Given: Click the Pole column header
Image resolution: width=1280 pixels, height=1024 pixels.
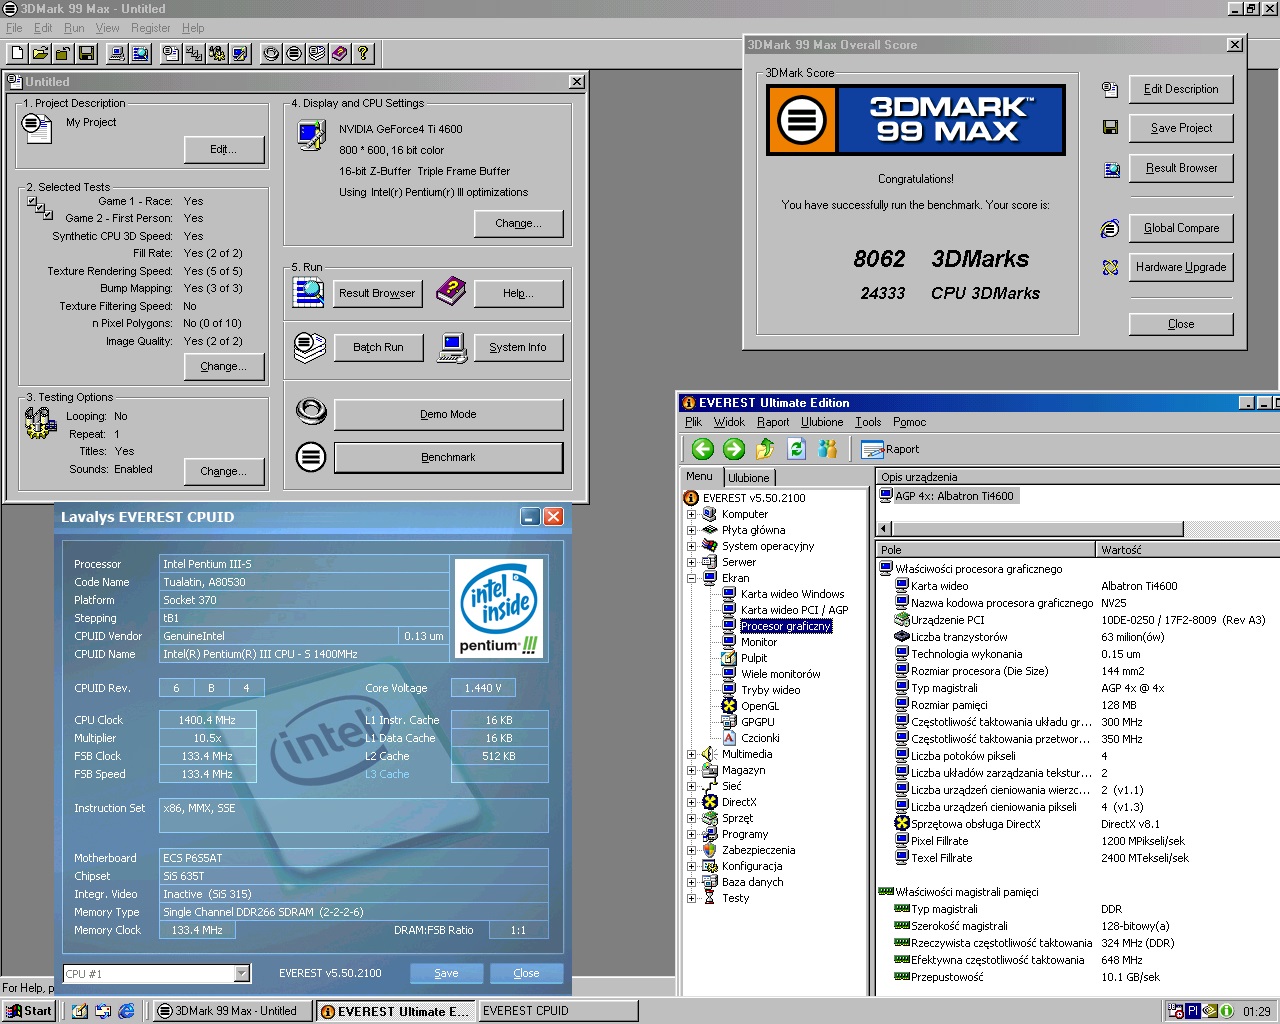Looking at the screenshot, I should pos(986,550).
